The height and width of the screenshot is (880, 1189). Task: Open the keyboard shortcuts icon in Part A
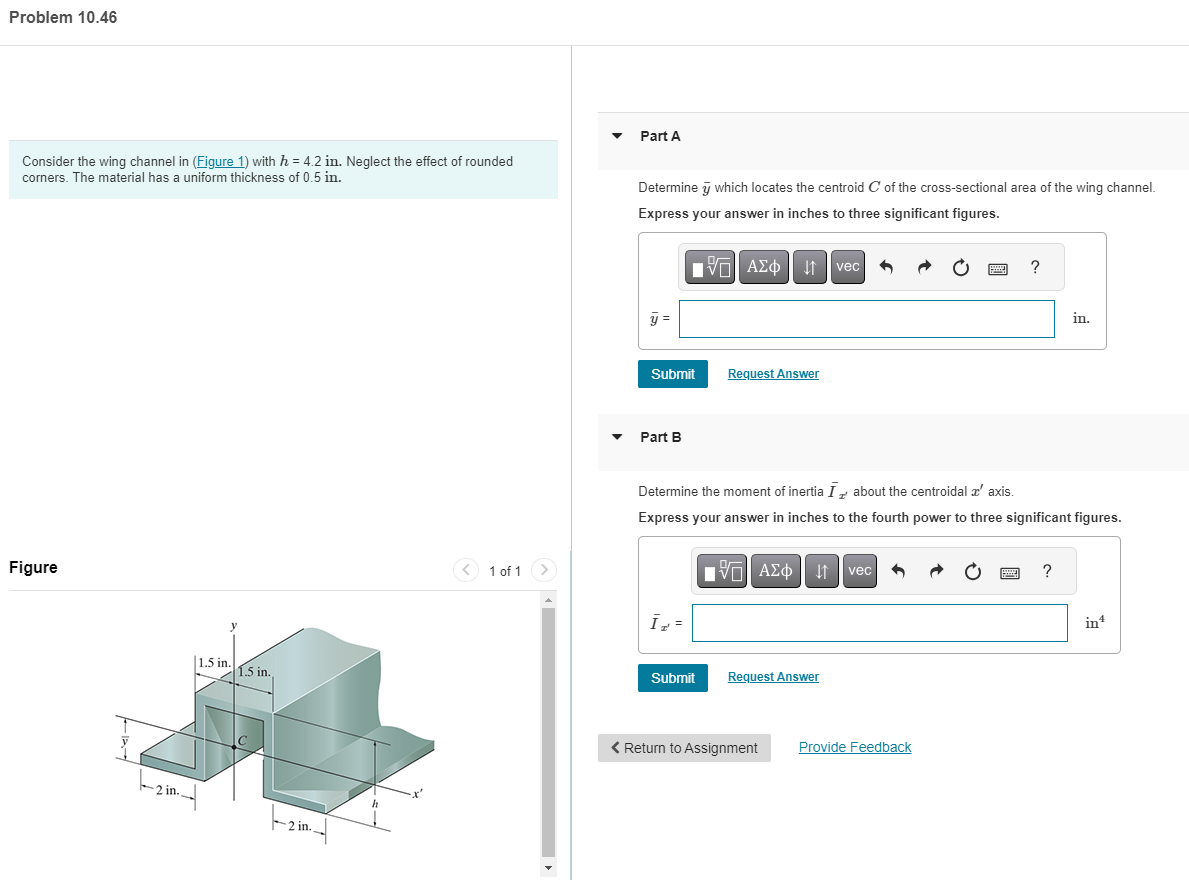point(997,267)
